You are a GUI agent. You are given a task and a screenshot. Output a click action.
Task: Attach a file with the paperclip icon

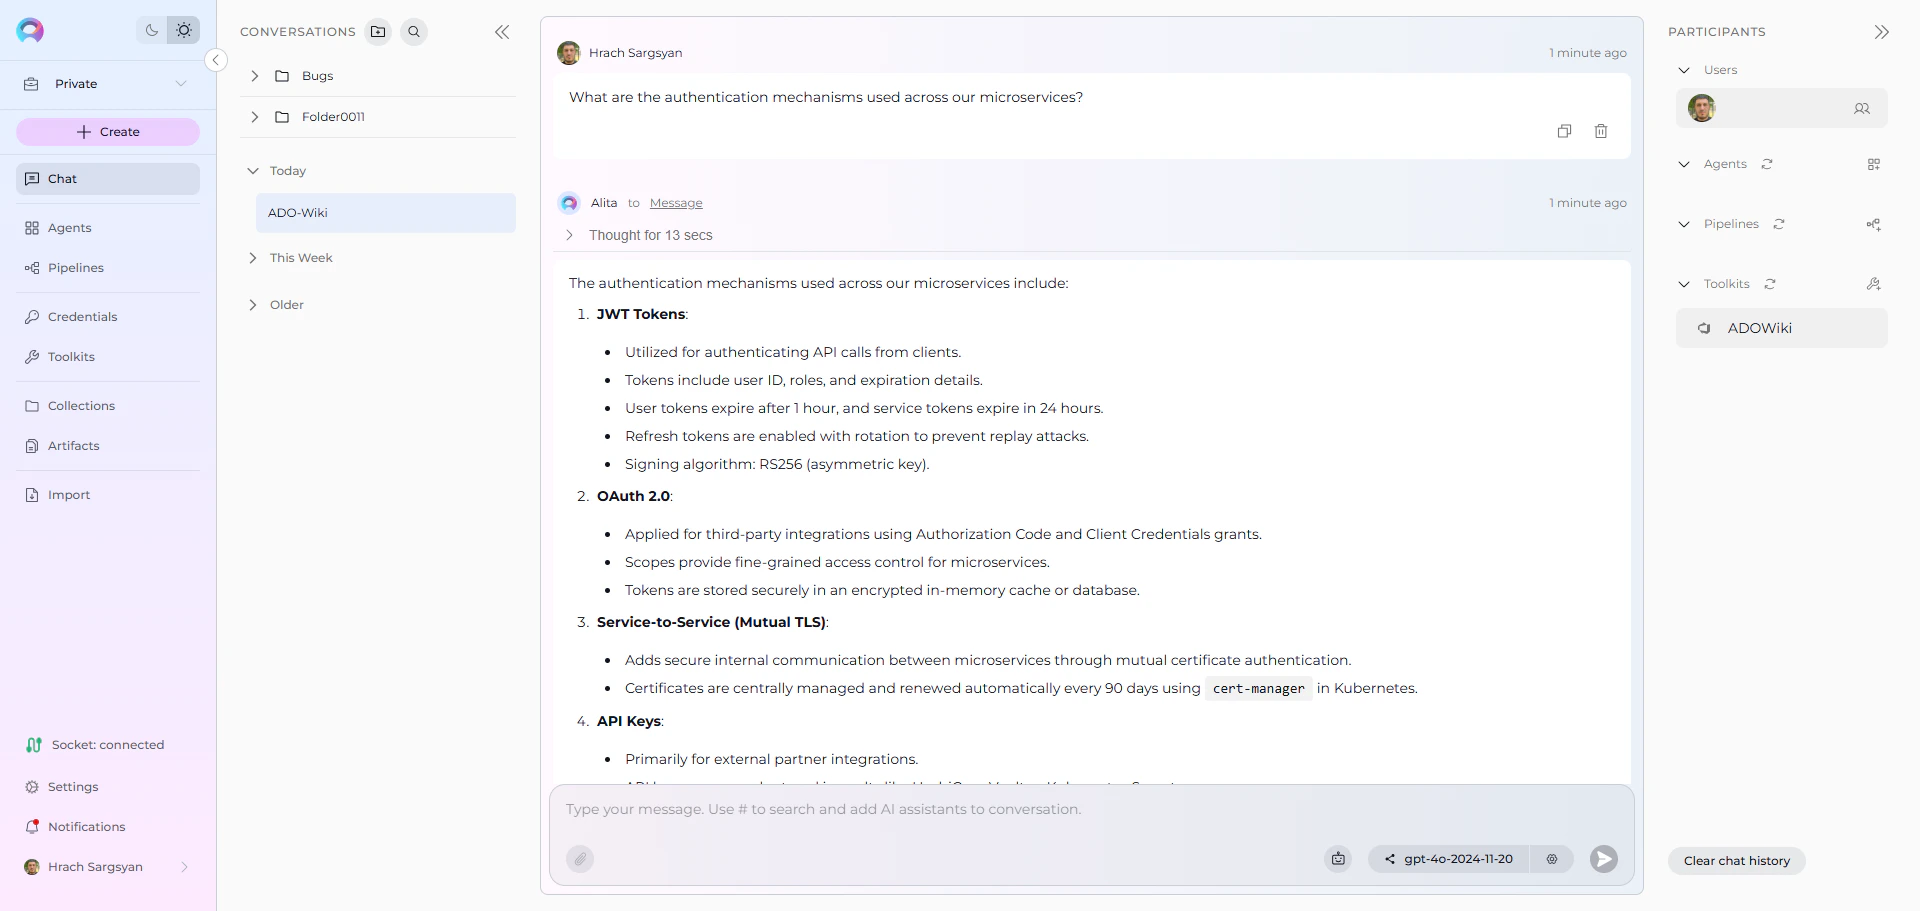(x=580, y=859)
